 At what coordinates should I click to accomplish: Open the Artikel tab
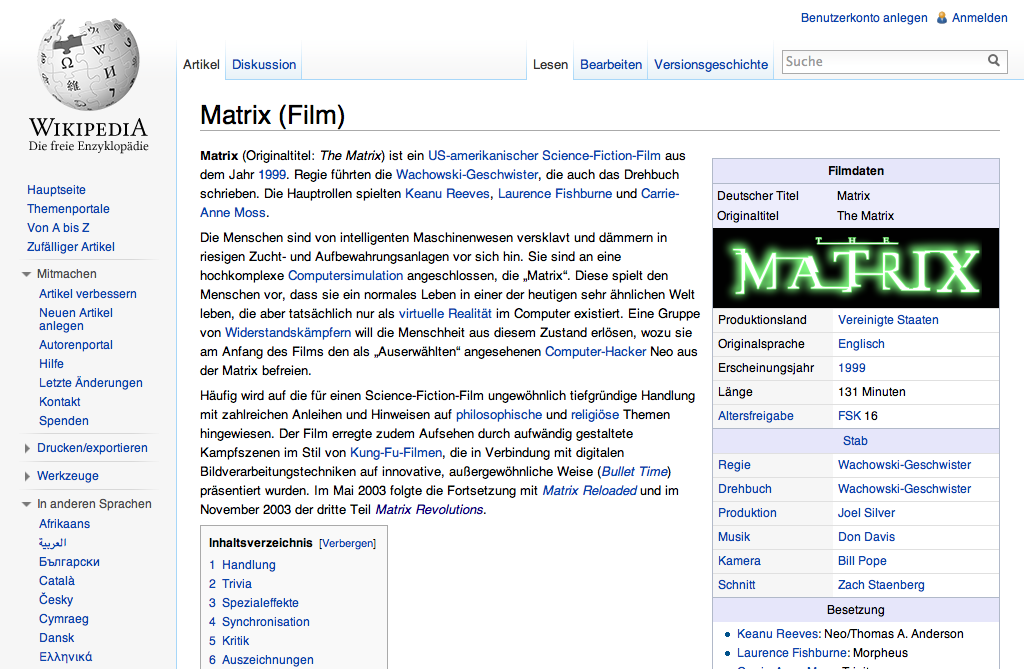[201, 65]
